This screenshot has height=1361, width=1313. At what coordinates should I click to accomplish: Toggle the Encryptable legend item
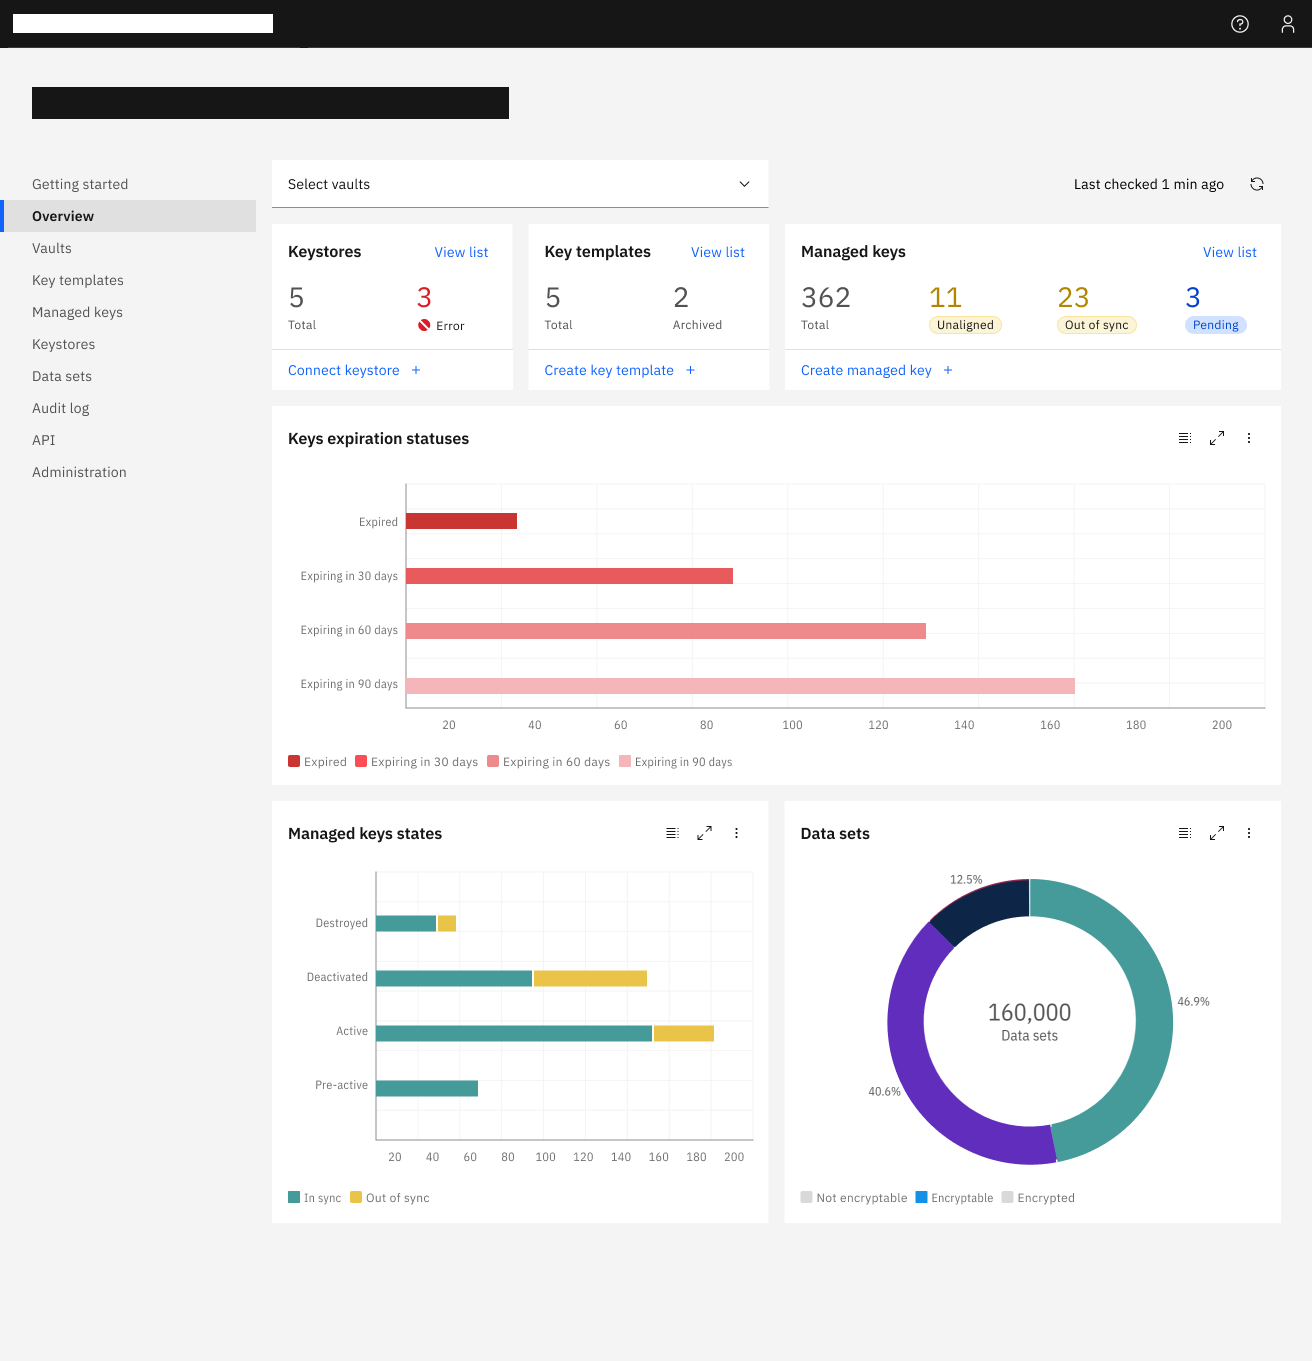(955, 1197)
